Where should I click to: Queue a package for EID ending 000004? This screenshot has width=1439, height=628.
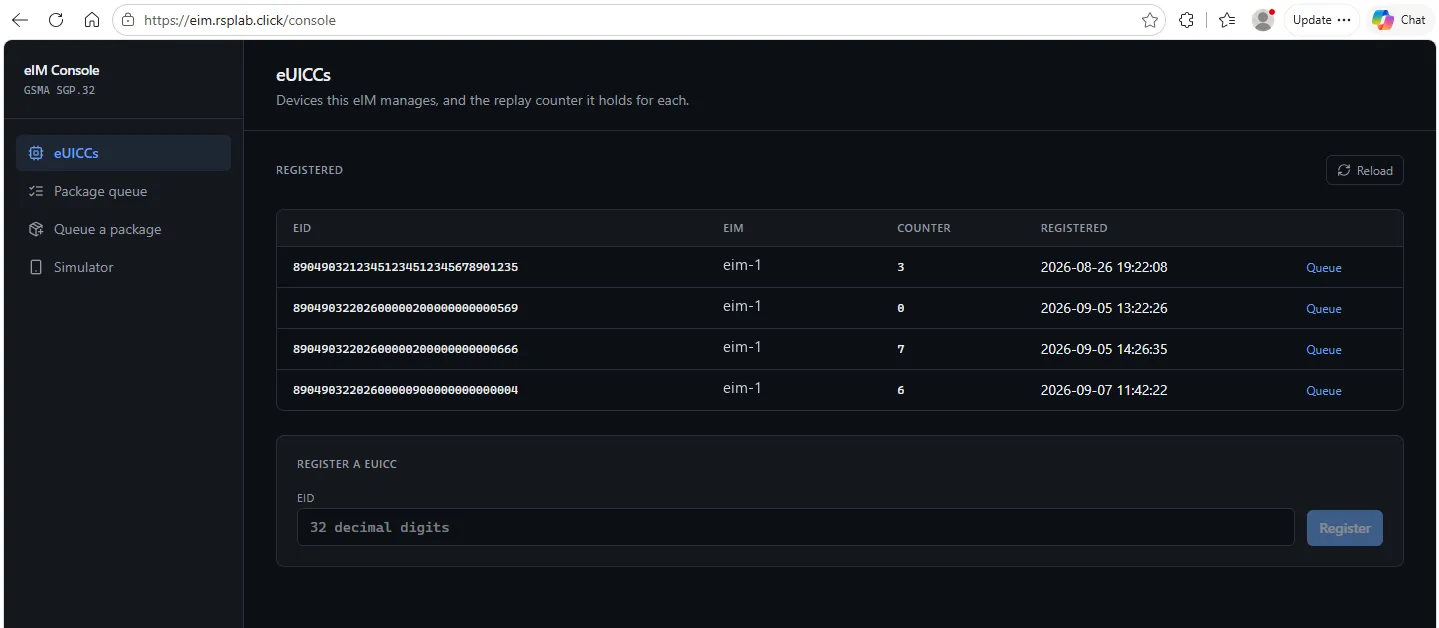click(1323, 391)
